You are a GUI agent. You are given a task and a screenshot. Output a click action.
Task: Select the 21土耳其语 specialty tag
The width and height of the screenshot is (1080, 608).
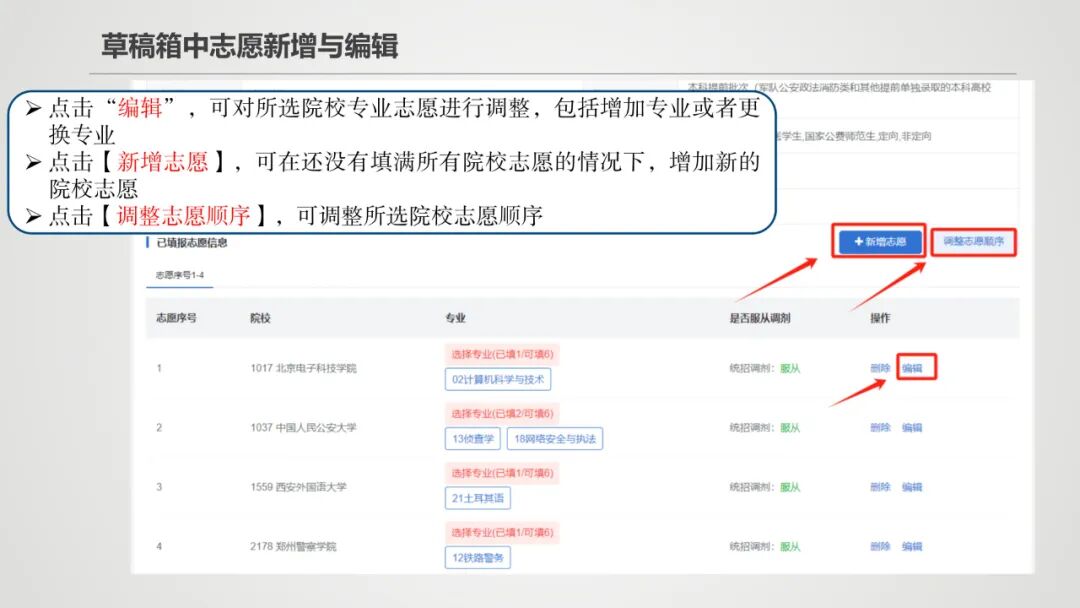tap(477, 498)
